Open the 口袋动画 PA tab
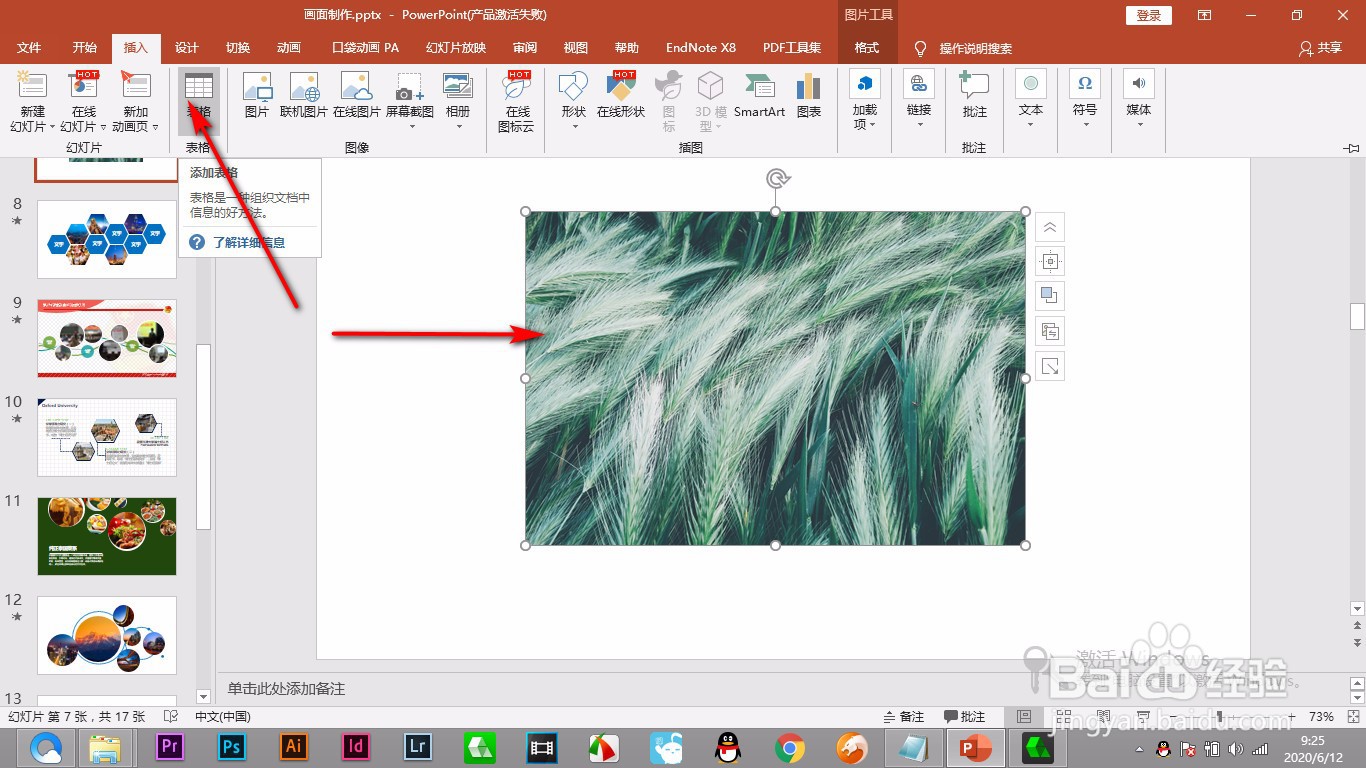 point(365,48)
